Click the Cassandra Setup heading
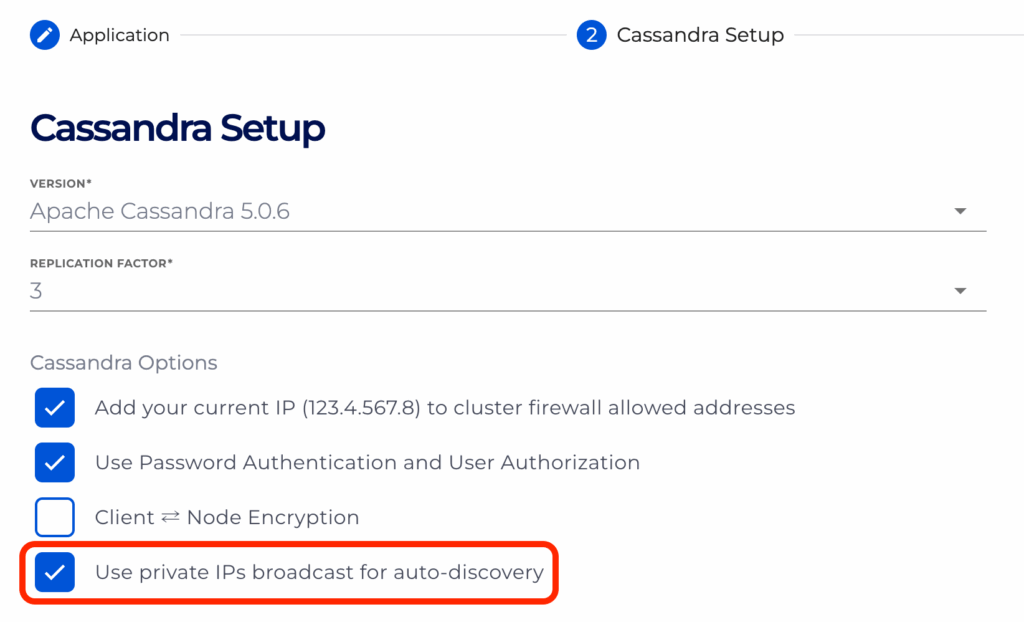1024x622 pixels. [x=177, y=129]
